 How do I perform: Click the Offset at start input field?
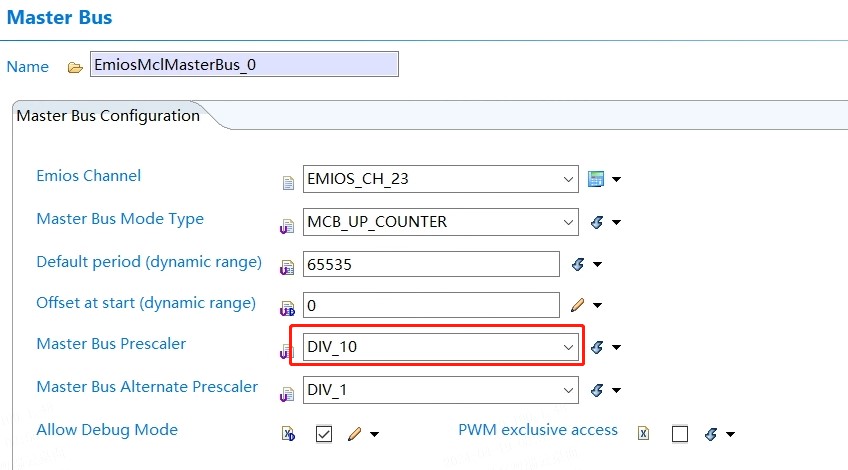(x=431, y=304)
